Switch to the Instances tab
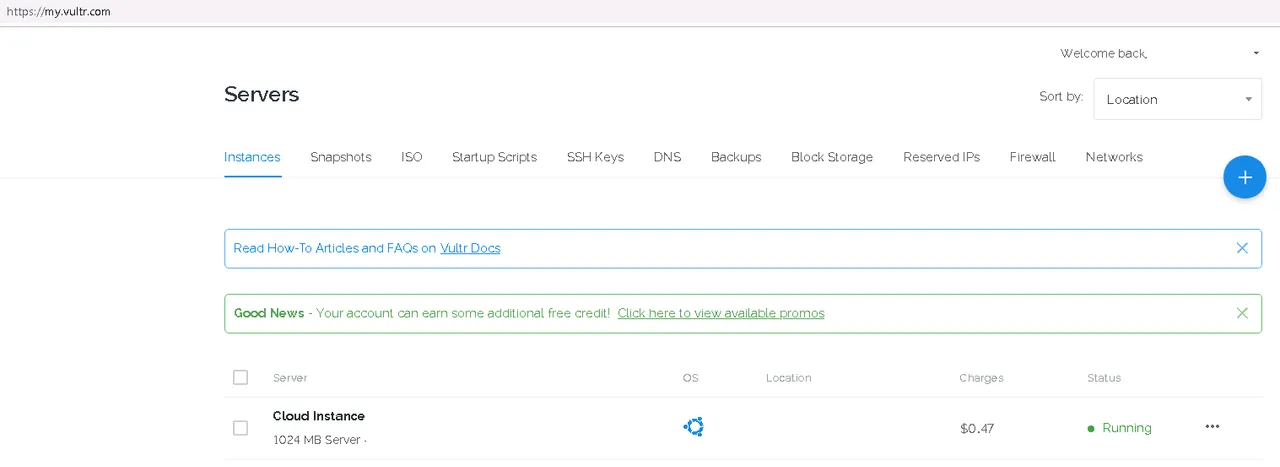 pos(252,157)
